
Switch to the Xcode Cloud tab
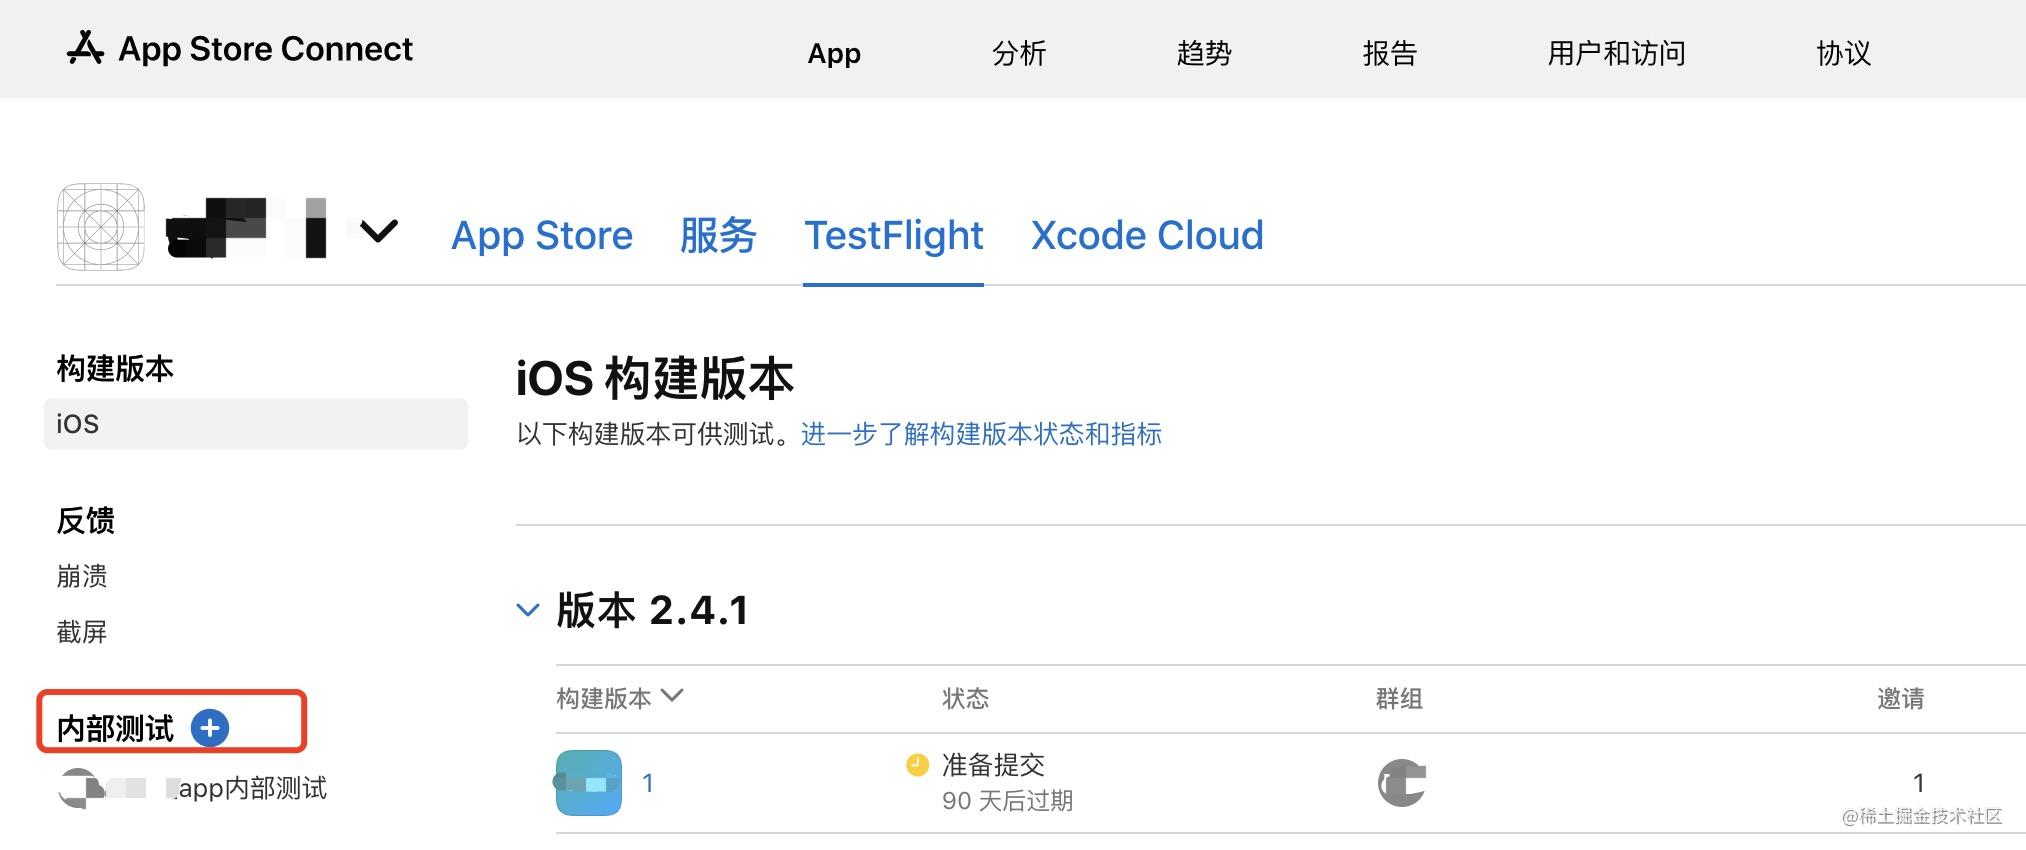click(1146, 235)
